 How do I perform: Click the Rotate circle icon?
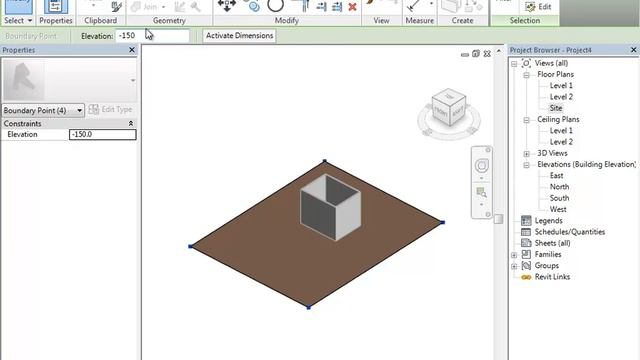click(276, 5)
